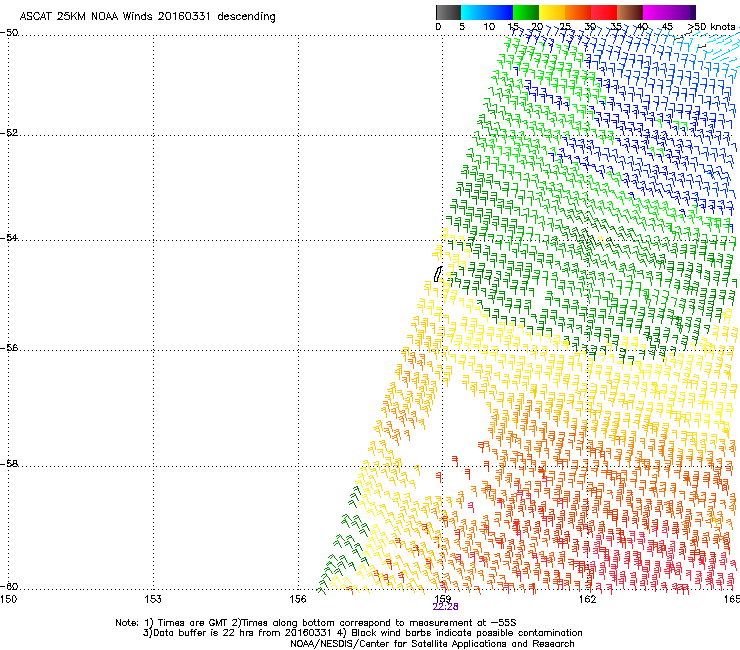740x650 pixels.
Task: Click the longitude label '150'
Action: [8, 599]
